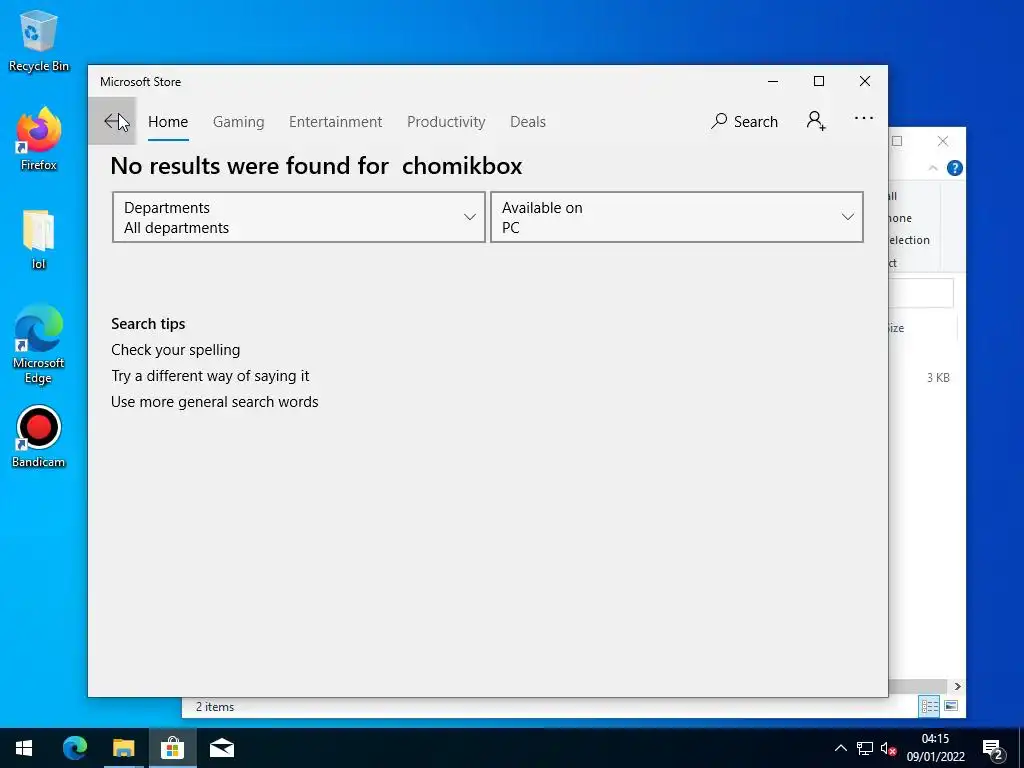Viewport: 1024px width, 768px height.
Task: Click the "Try a different way of saying it" tip
Action: [210, 376]
